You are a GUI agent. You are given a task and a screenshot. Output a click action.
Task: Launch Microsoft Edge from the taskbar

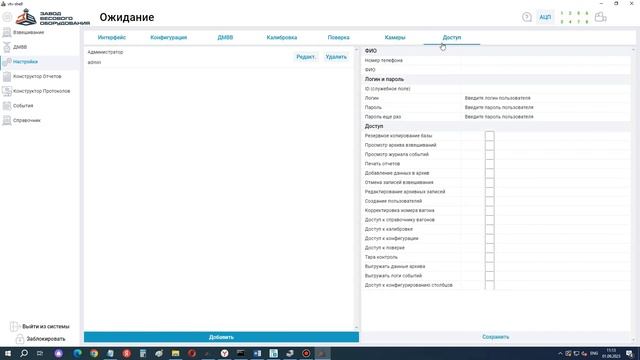click(x=78, y=353)
